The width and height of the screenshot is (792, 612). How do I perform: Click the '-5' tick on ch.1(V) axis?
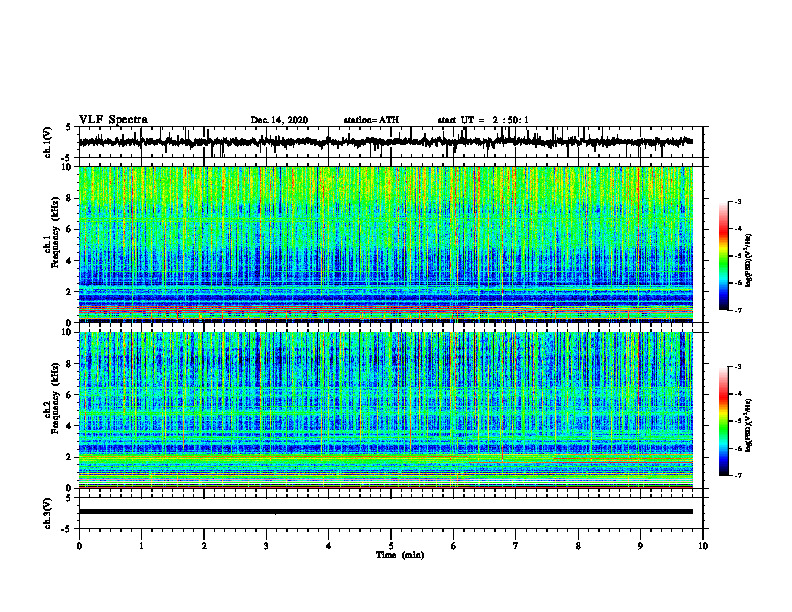pos(65,158)
